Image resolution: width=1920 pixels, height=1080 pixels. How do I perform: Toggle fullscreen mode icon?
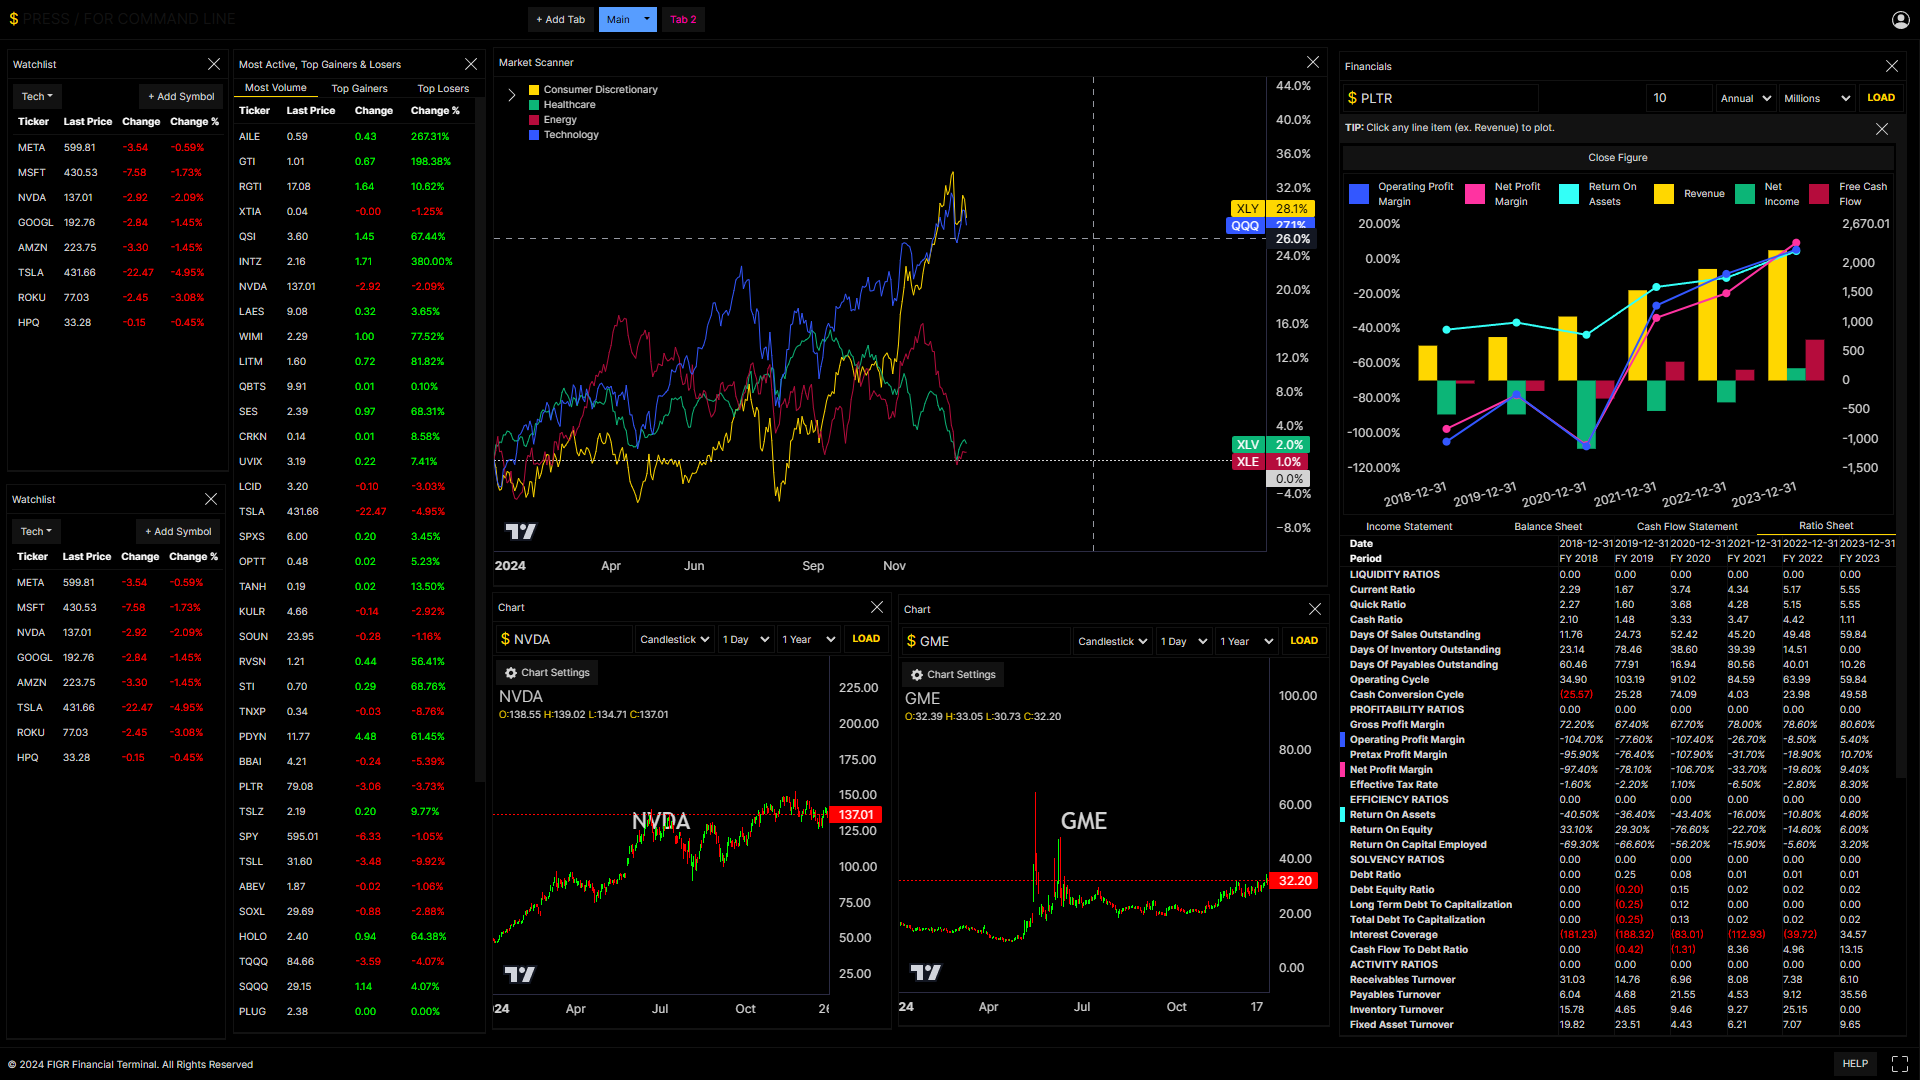click(1900, 1064)
